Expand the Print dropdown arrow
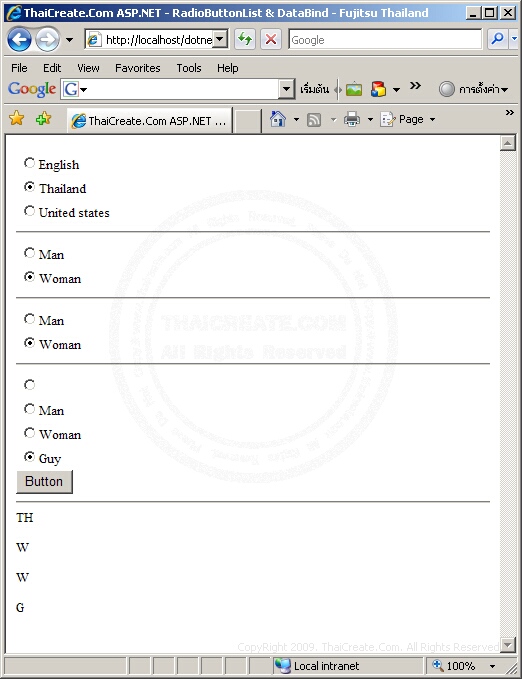 pos(370,119)
